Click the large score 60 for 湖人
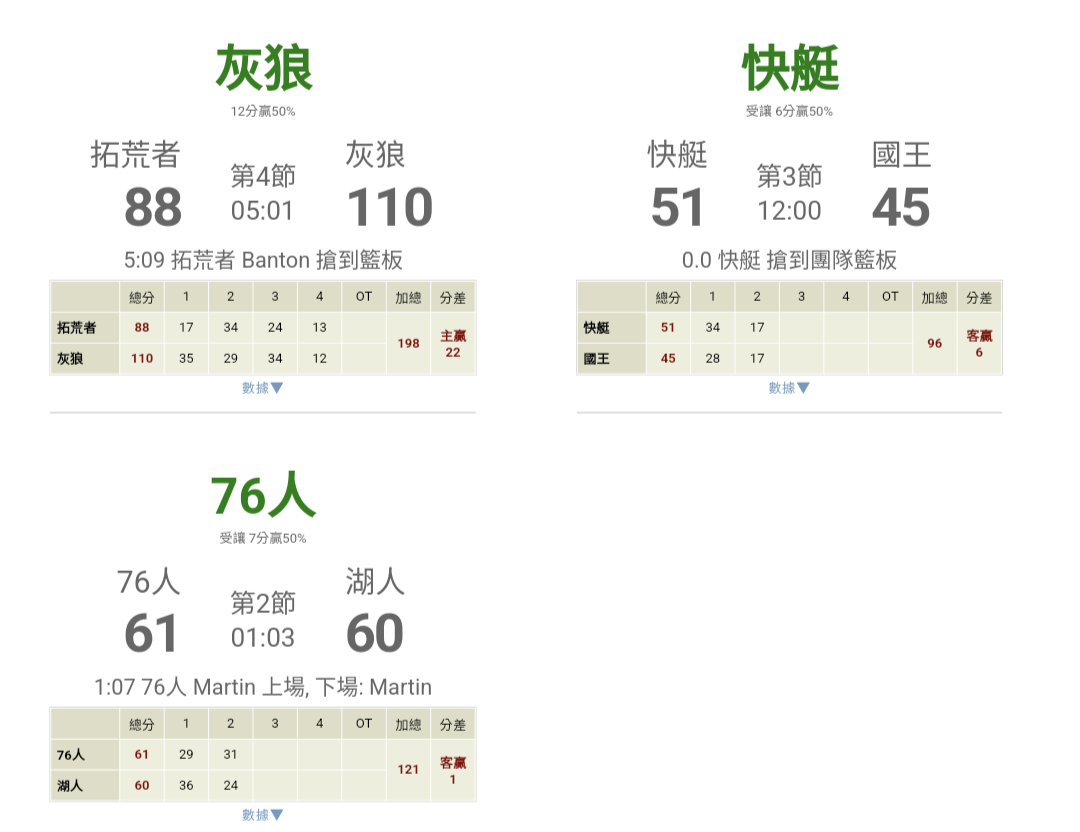This screenshot has width=1080, height=832. tap(375, 634)
